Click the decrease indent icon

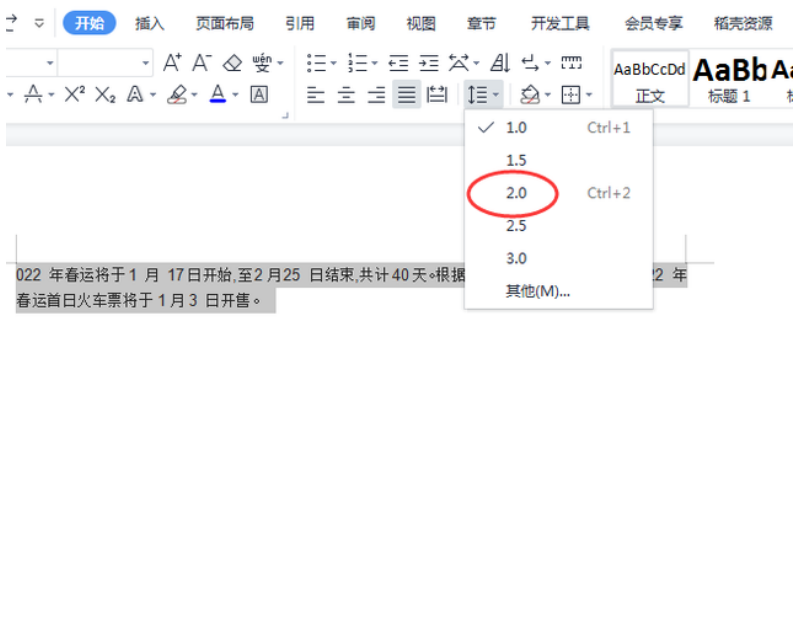[x=398, y=63]
